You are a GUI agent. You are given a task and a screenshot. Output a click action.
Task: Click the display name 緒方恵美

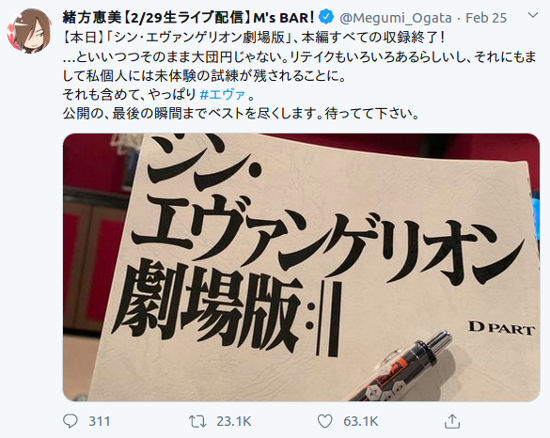pyautogui.click(x=92, y=17)
